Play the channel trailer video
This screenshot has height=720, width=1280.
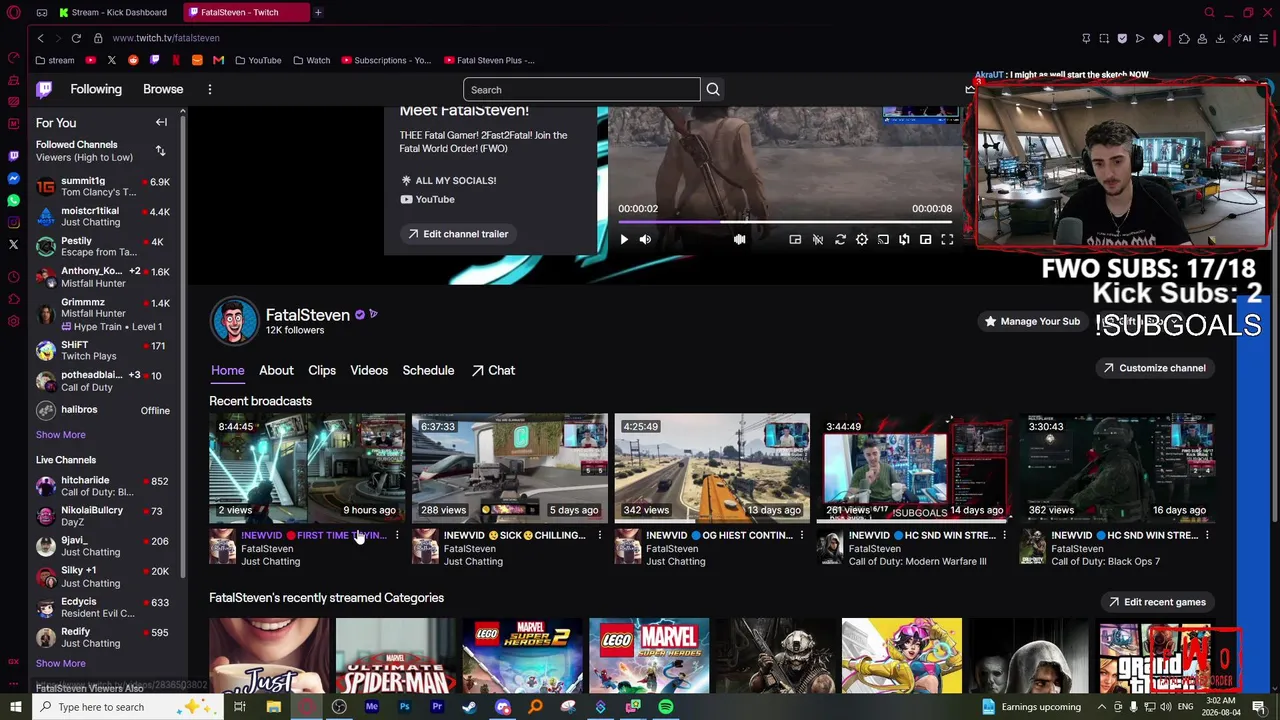[x=624, y=239]
